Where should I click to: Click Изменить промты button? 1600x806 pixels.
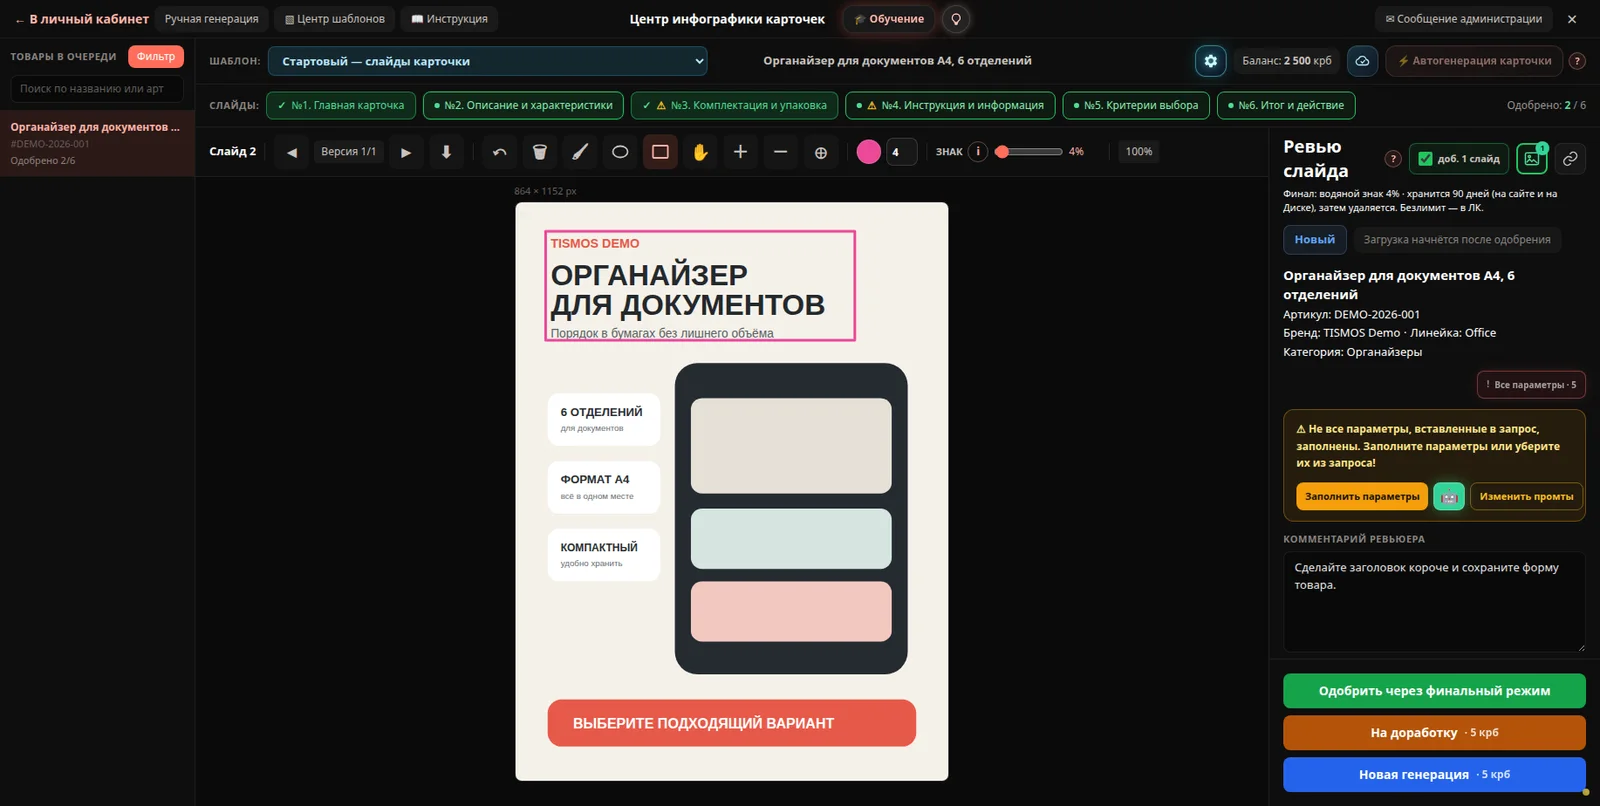(x=1526, y=497)
